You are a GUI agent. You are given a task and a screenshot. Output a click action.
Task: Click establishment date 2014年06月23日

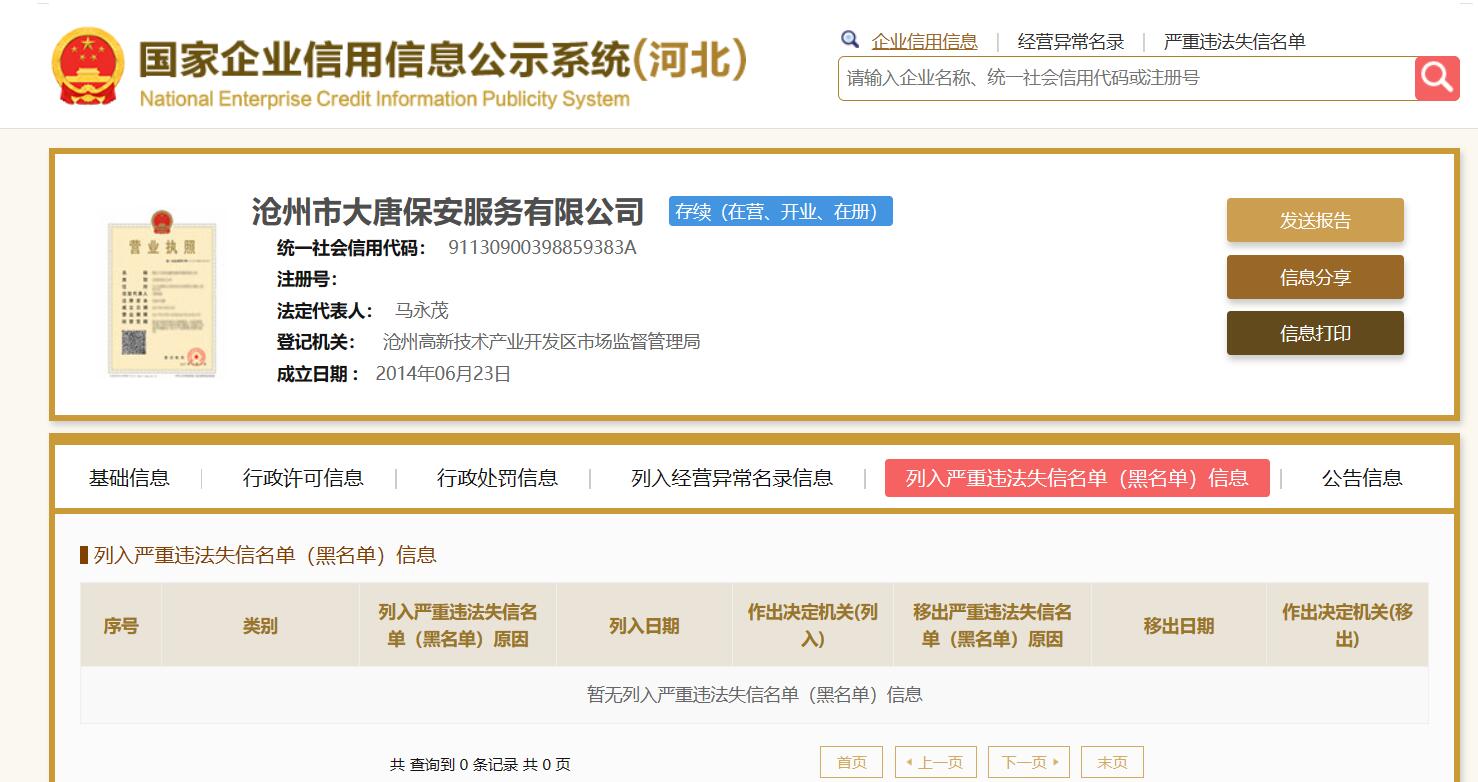tap(443, 374)
